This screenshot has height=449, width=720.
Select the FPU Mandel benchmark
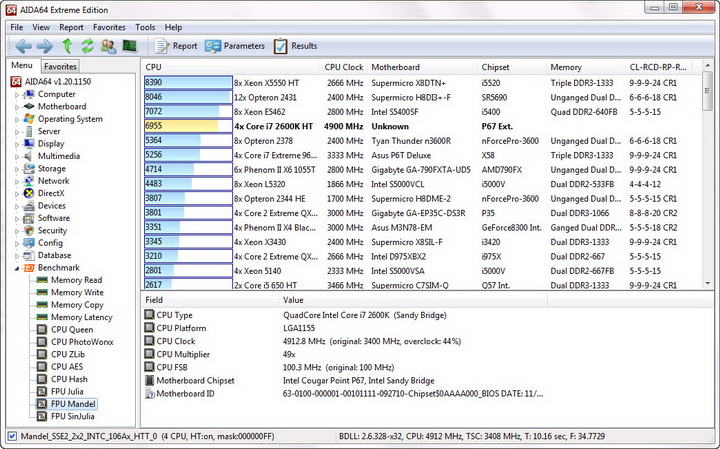73,404
